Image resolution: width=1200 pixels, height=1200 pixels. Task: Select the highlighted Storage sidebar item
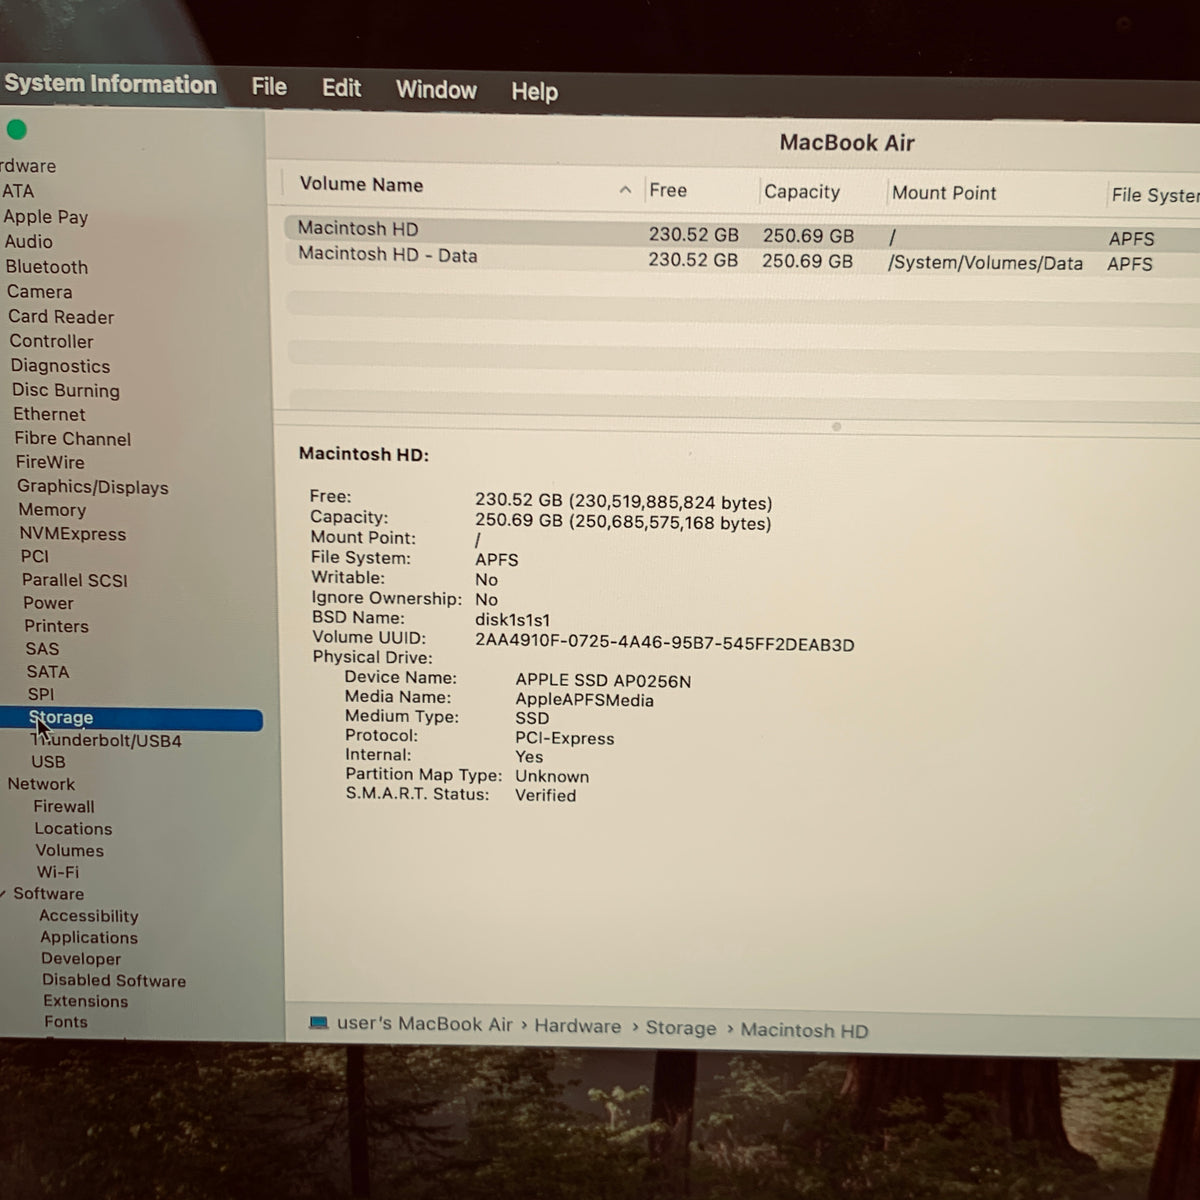click(131, 718)
